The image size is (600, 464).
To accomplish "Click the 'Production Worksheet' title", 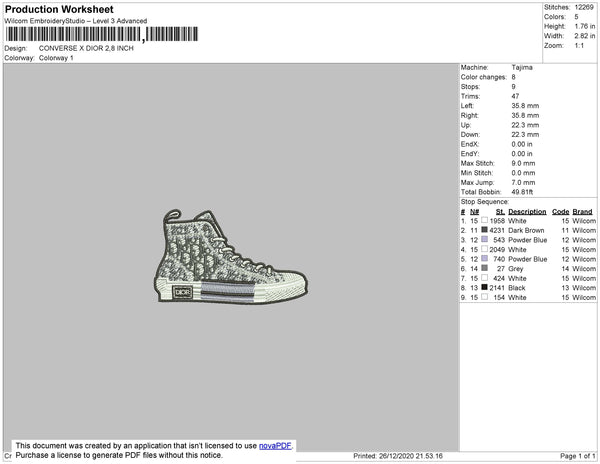I will pyautogui.click(x=59, y=9).
